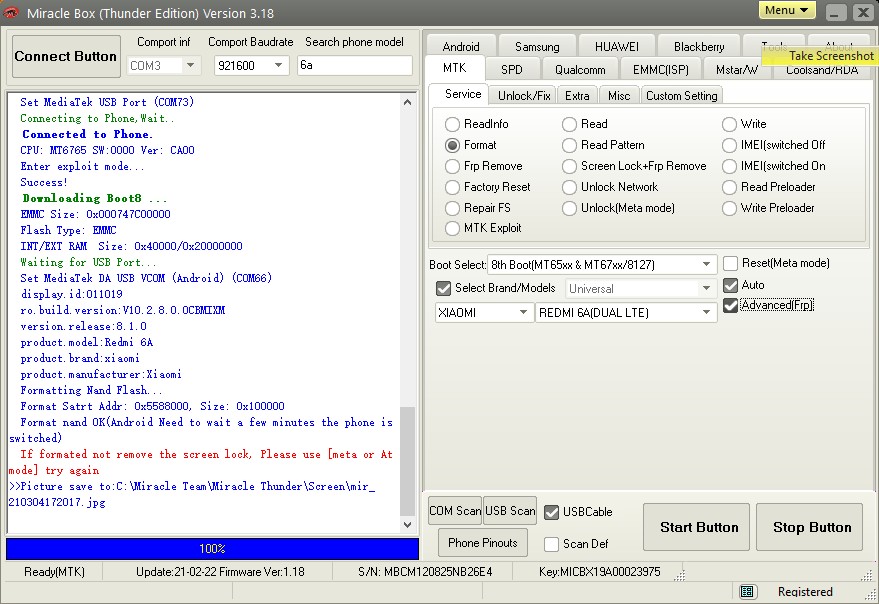This screenshot has height=604, width=879.
Task: Open the Universal models dropdown
Action: [x=706, y=289]
